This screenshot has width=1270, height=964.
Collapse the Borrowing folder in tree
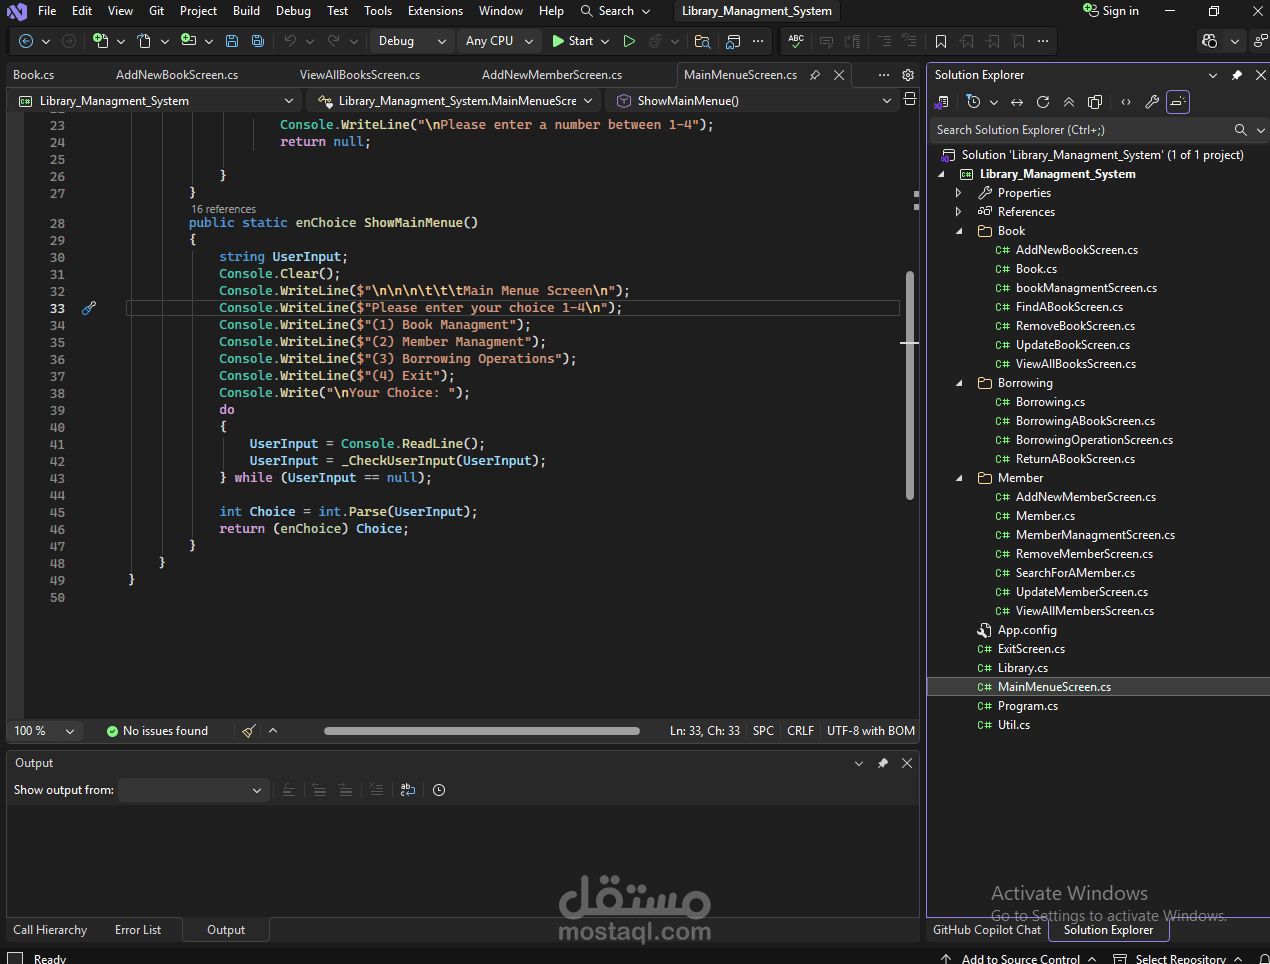tap(959, 383)
